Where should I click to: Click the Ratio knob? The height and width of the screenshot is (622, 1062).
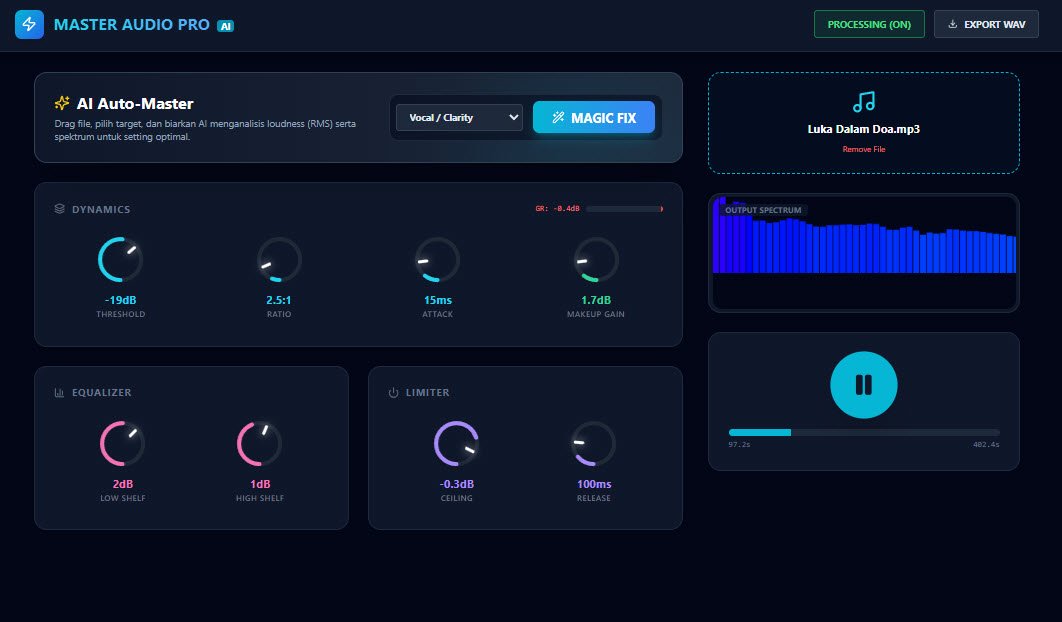click(x=279, y=260)
